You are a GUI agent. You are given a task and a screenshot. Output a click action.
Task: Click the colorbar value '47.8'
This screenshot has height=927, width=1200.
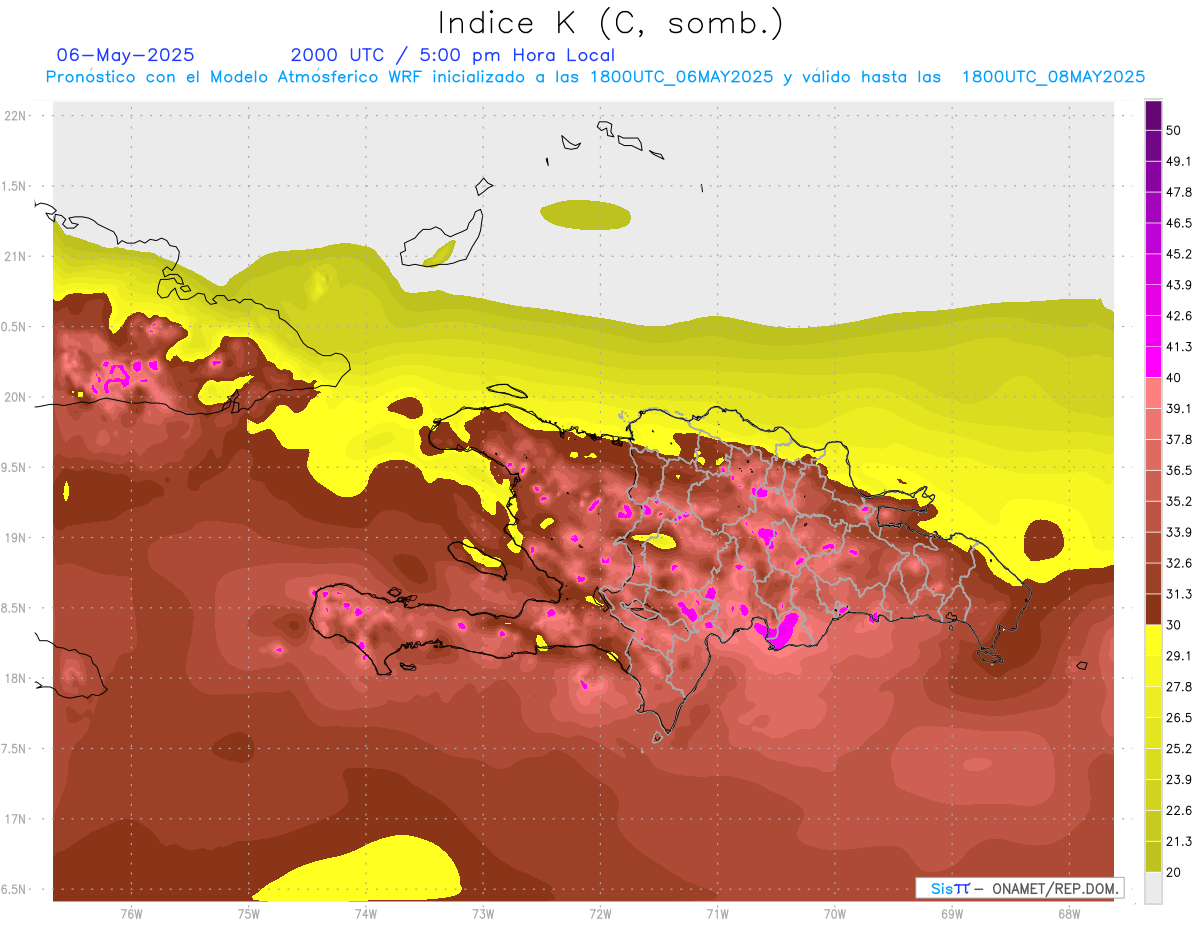click(x=1178, y=192)
